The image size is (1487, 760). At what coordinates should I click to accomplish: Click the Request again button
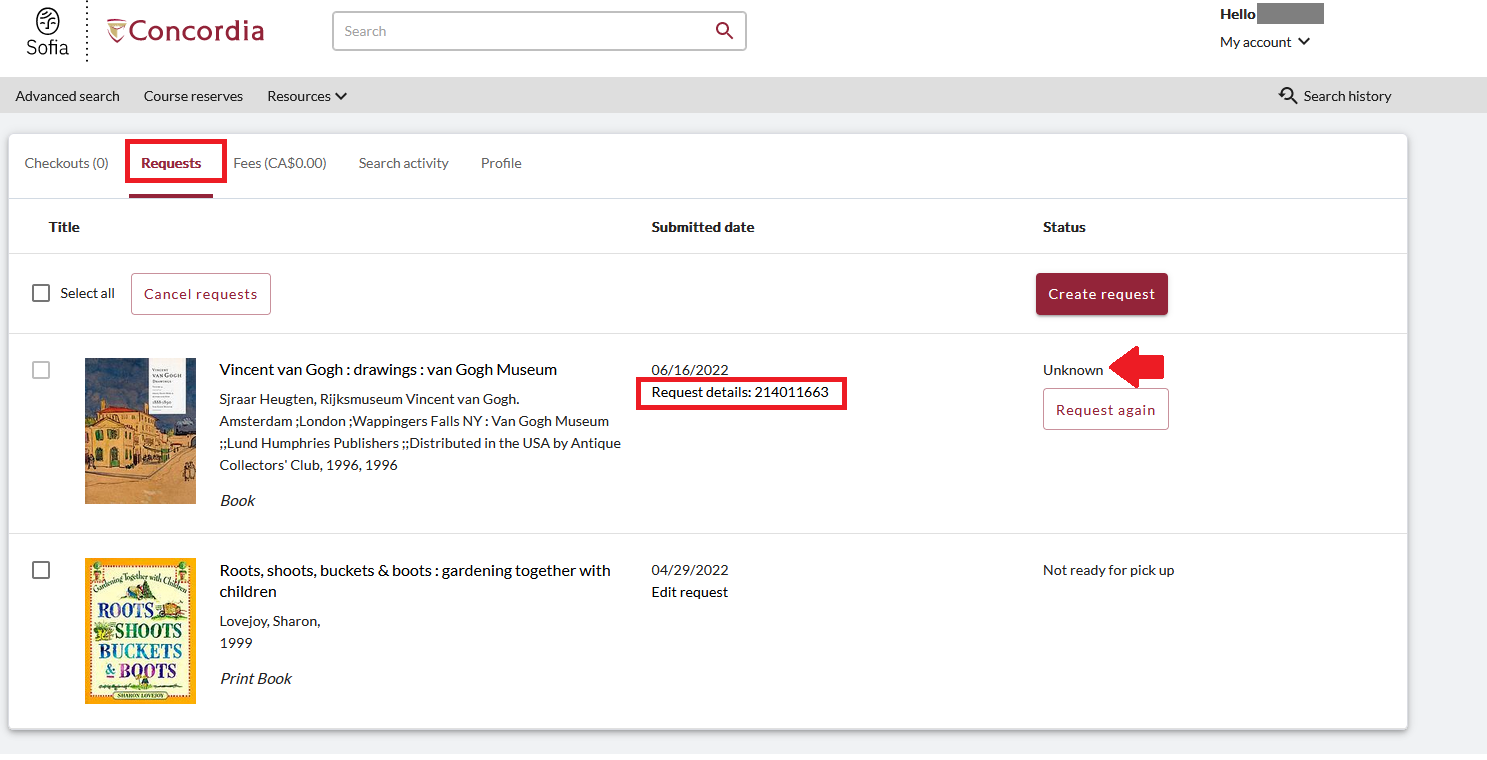click(1106, 410)
